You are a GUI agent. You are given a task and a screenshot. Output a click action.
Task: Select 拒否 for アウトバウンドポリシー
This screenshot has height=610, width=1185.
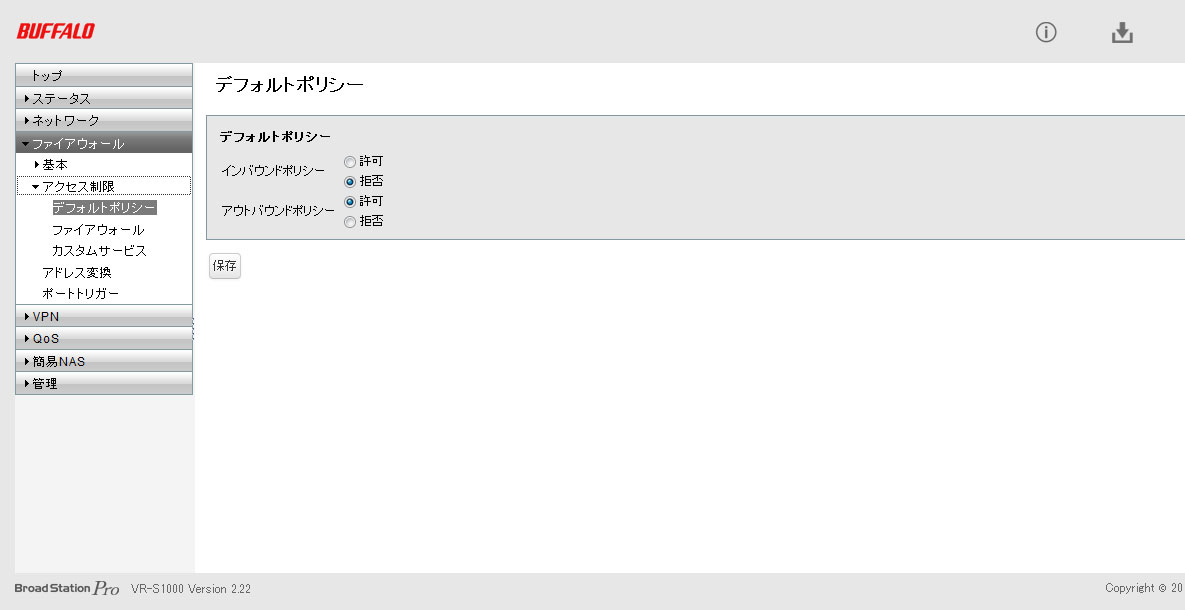[x=350, y=222]
